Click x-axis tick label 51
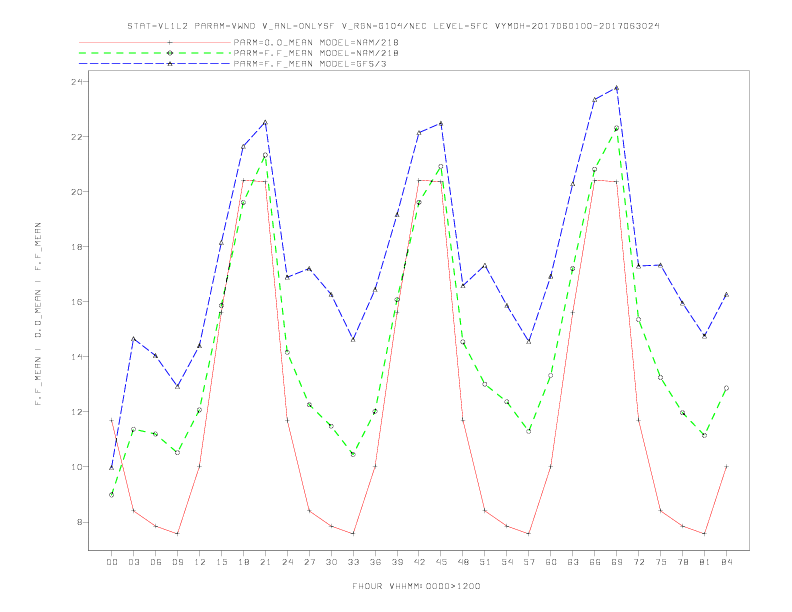792x612 pixels. (485, 562)
